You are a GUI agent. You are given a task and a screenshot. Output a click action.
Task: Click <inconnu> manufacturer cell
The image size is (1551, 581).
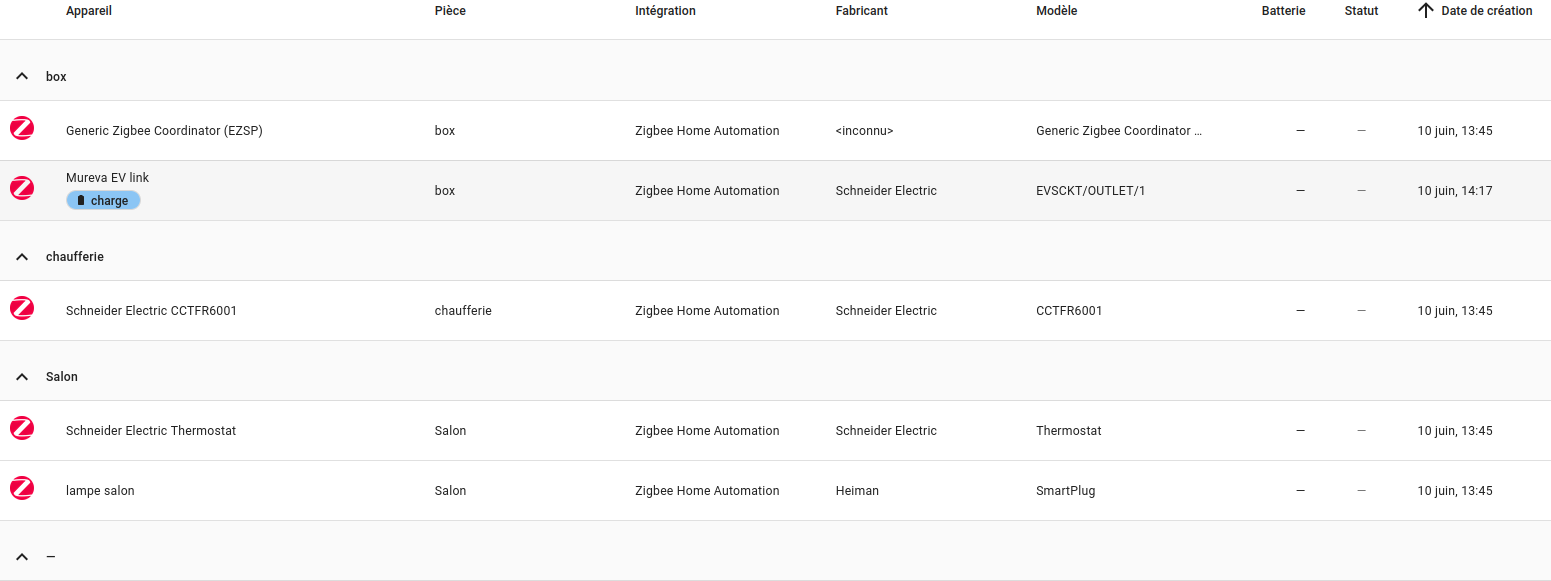click(864, 131)
